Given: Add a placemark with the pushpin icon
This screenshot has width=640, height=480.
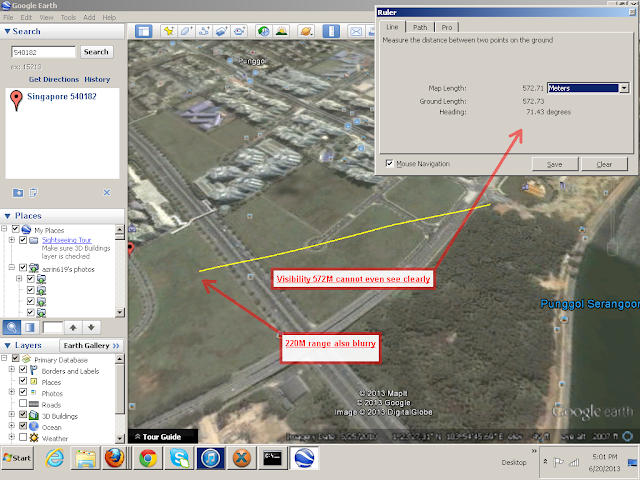Looking at the screenshot, I should [168, 31].
